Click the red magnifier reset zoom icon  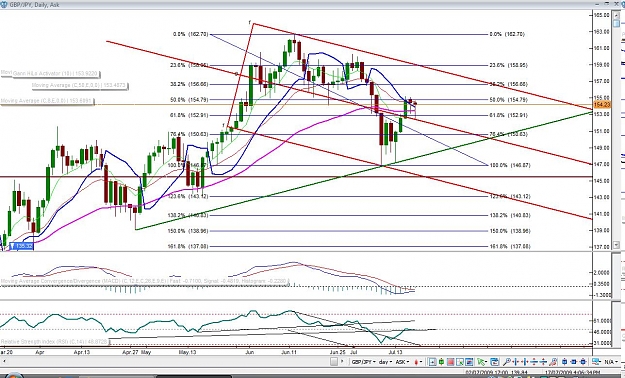click(x=553, y=362)
